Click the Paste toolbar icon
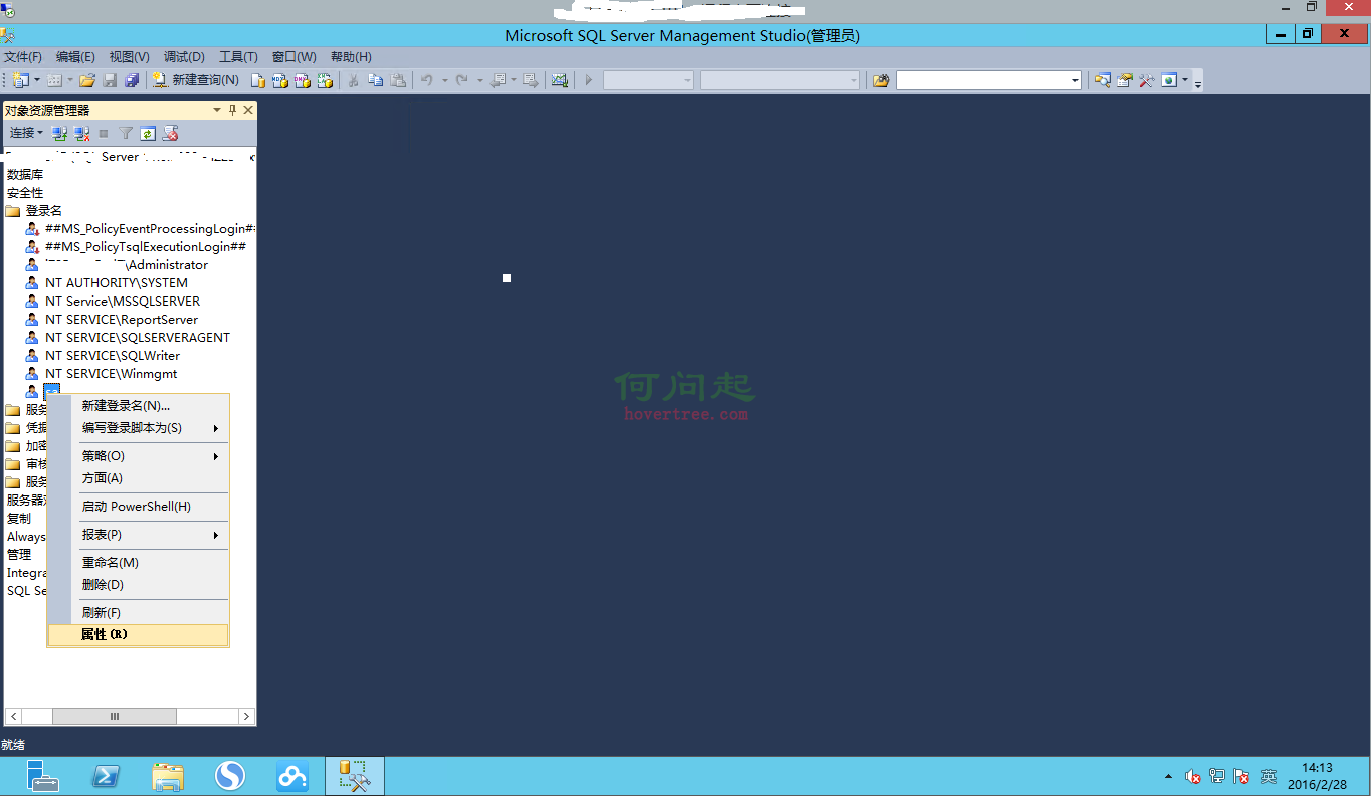Viewport: 1371px width, 796px height. [x=398, y=80]
